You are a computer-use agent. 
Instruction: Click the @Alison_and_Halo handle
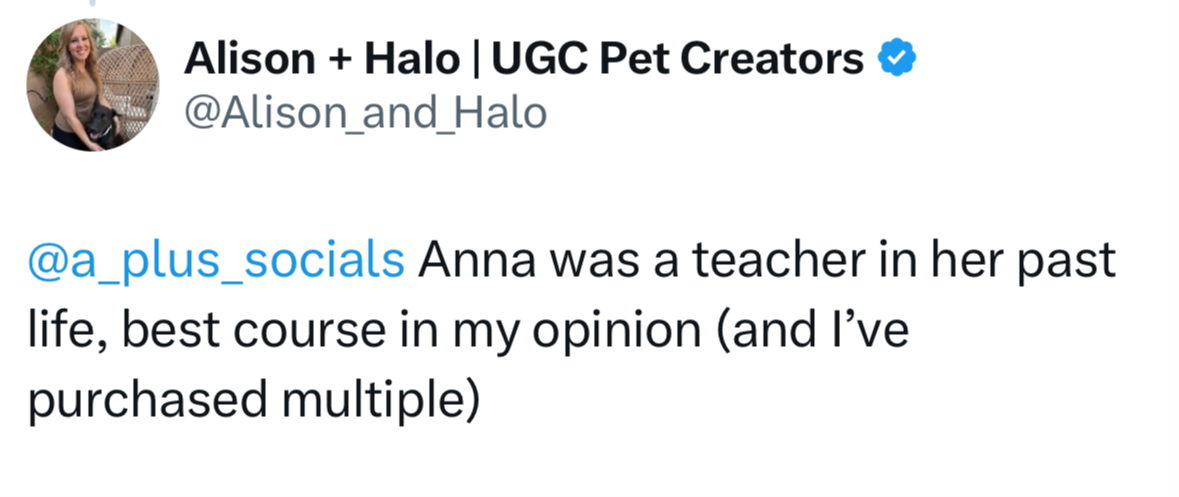(365, 114)
